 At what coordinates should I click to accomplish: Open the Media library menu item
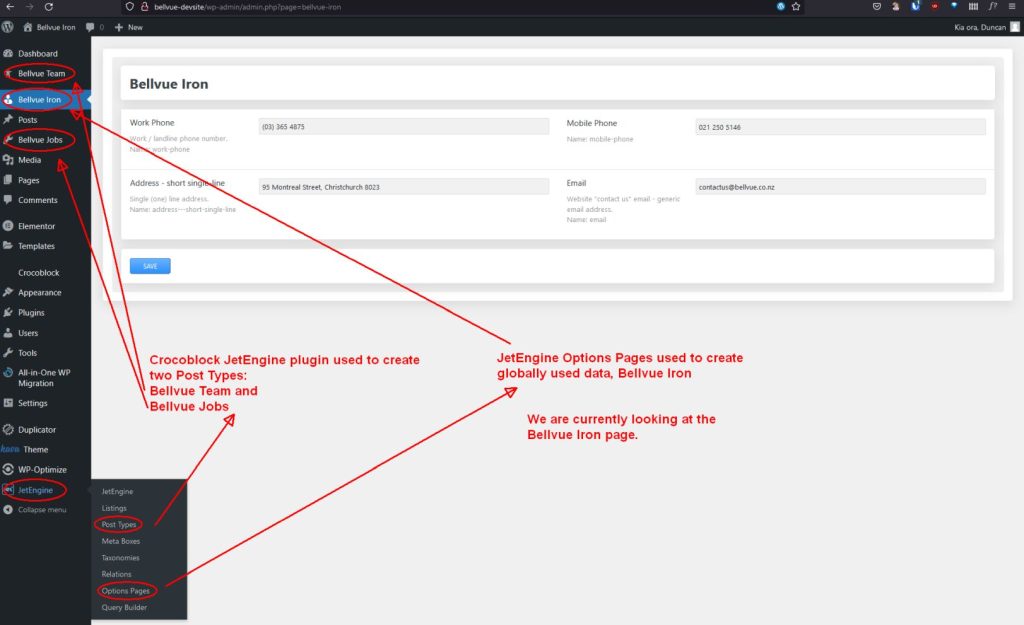pyautogui.click(x=29, y=160)
